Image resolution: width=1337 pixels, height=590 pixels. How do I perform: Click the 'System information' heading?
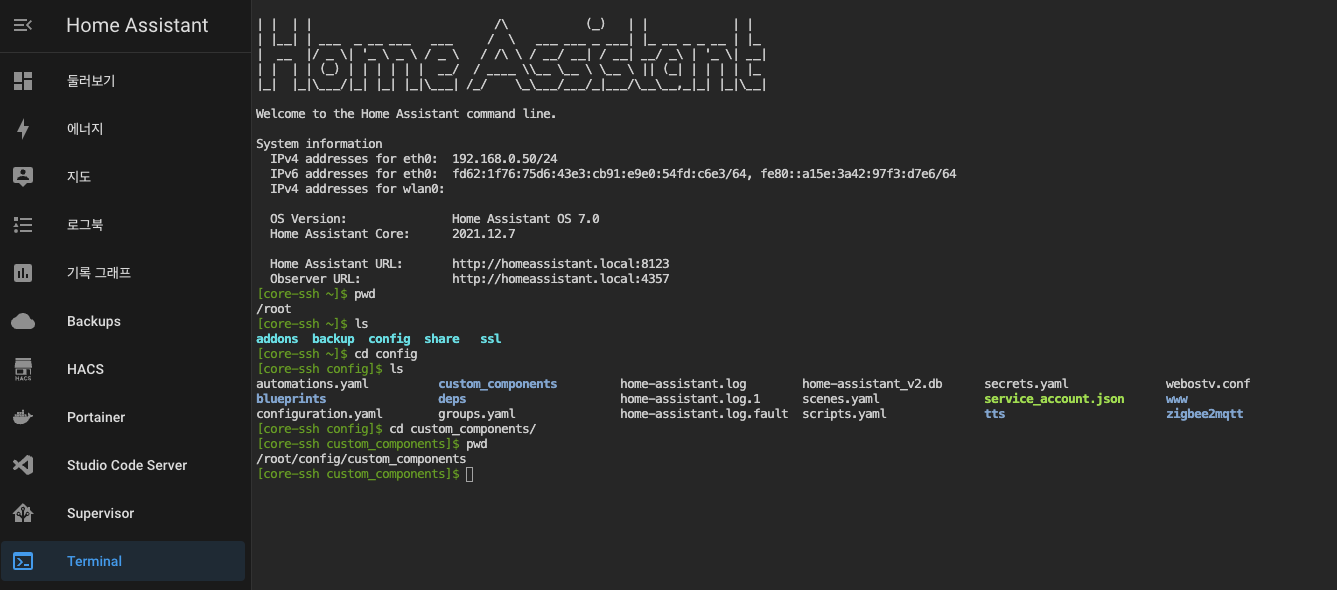[319, 144]
